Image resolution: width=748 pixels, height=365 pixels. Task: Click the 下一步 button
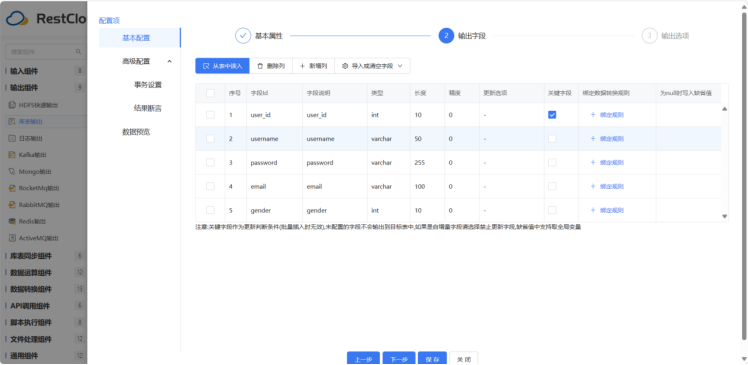coord(399,359)
